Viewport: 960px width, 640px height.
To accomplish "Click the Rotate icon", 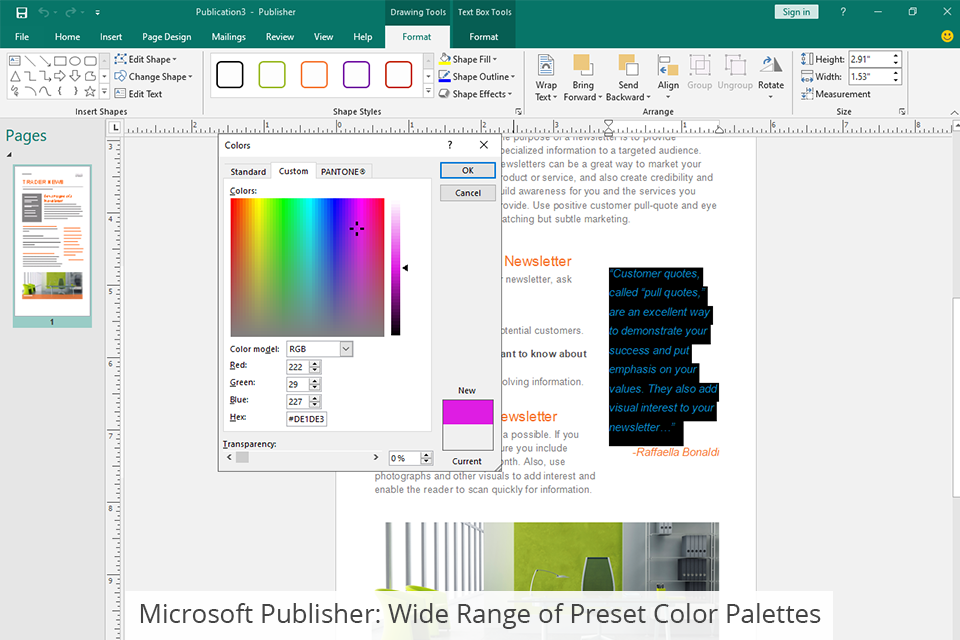I will click(771, 64).
